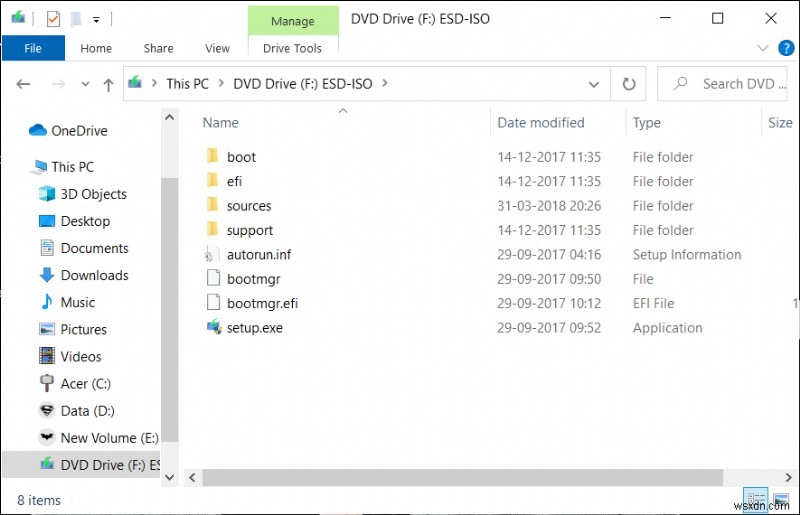This screenshot has width=800, height=515.
Task: Switch to the Share ribbon tab
Action: click(x=158, y=48)
